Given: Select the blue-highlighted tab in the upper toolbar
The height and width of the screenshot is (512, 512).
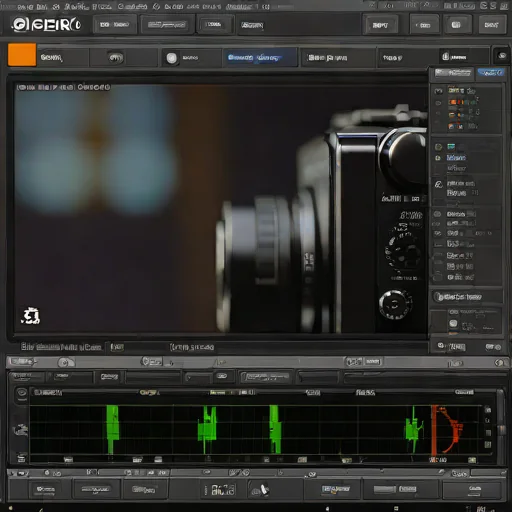Looking at the screenshot, I should tap(260, 58).
